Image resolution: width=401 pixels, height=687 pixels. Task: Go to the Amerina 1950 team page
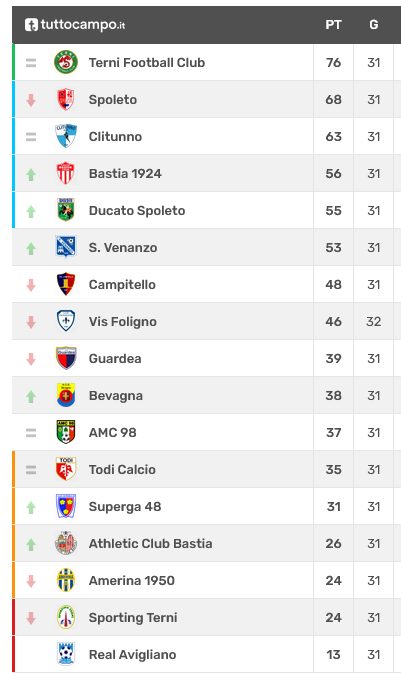coord(131,581)
